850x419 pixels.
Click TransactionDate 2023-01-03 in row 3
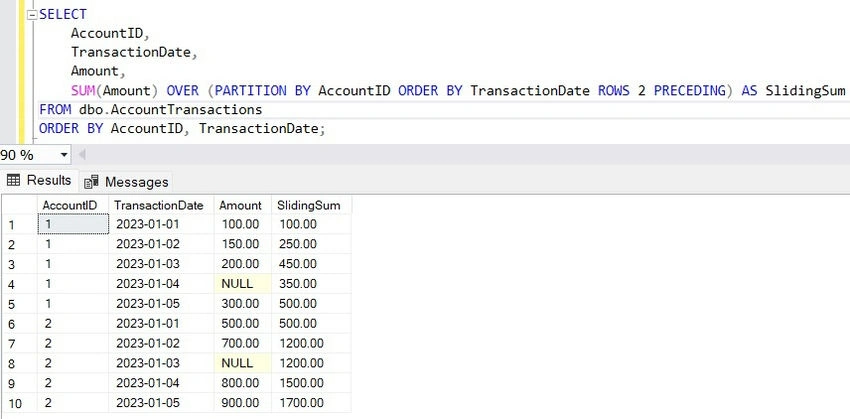[147, 264]
